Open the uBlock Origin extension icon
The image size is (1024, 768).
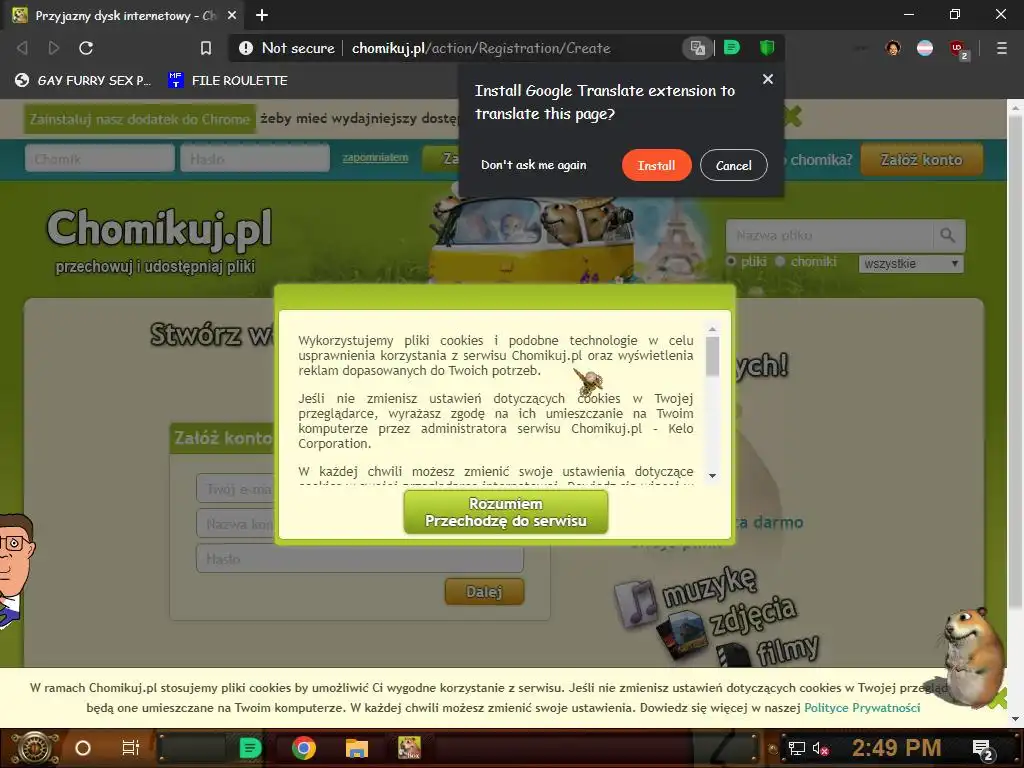(959, 49)
